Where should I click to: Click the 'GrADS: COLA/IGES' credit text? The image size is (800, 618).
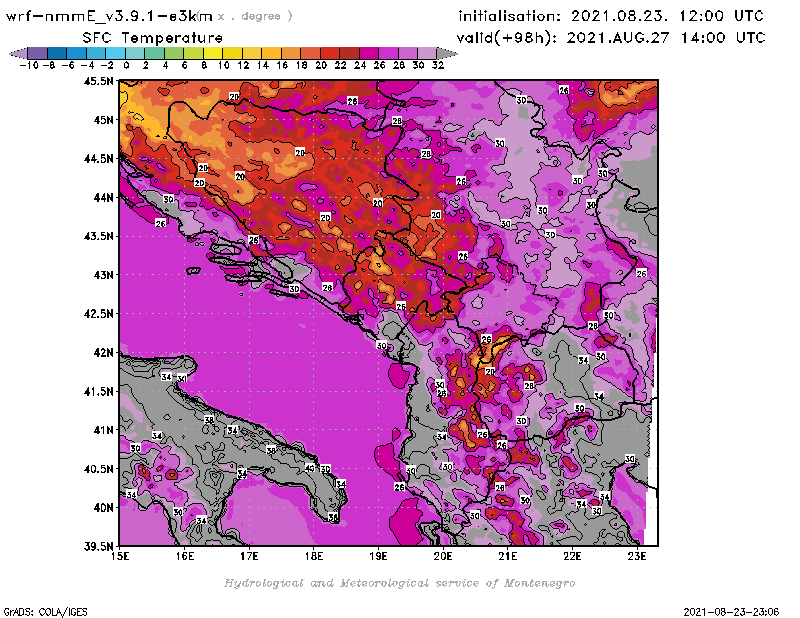45,612
